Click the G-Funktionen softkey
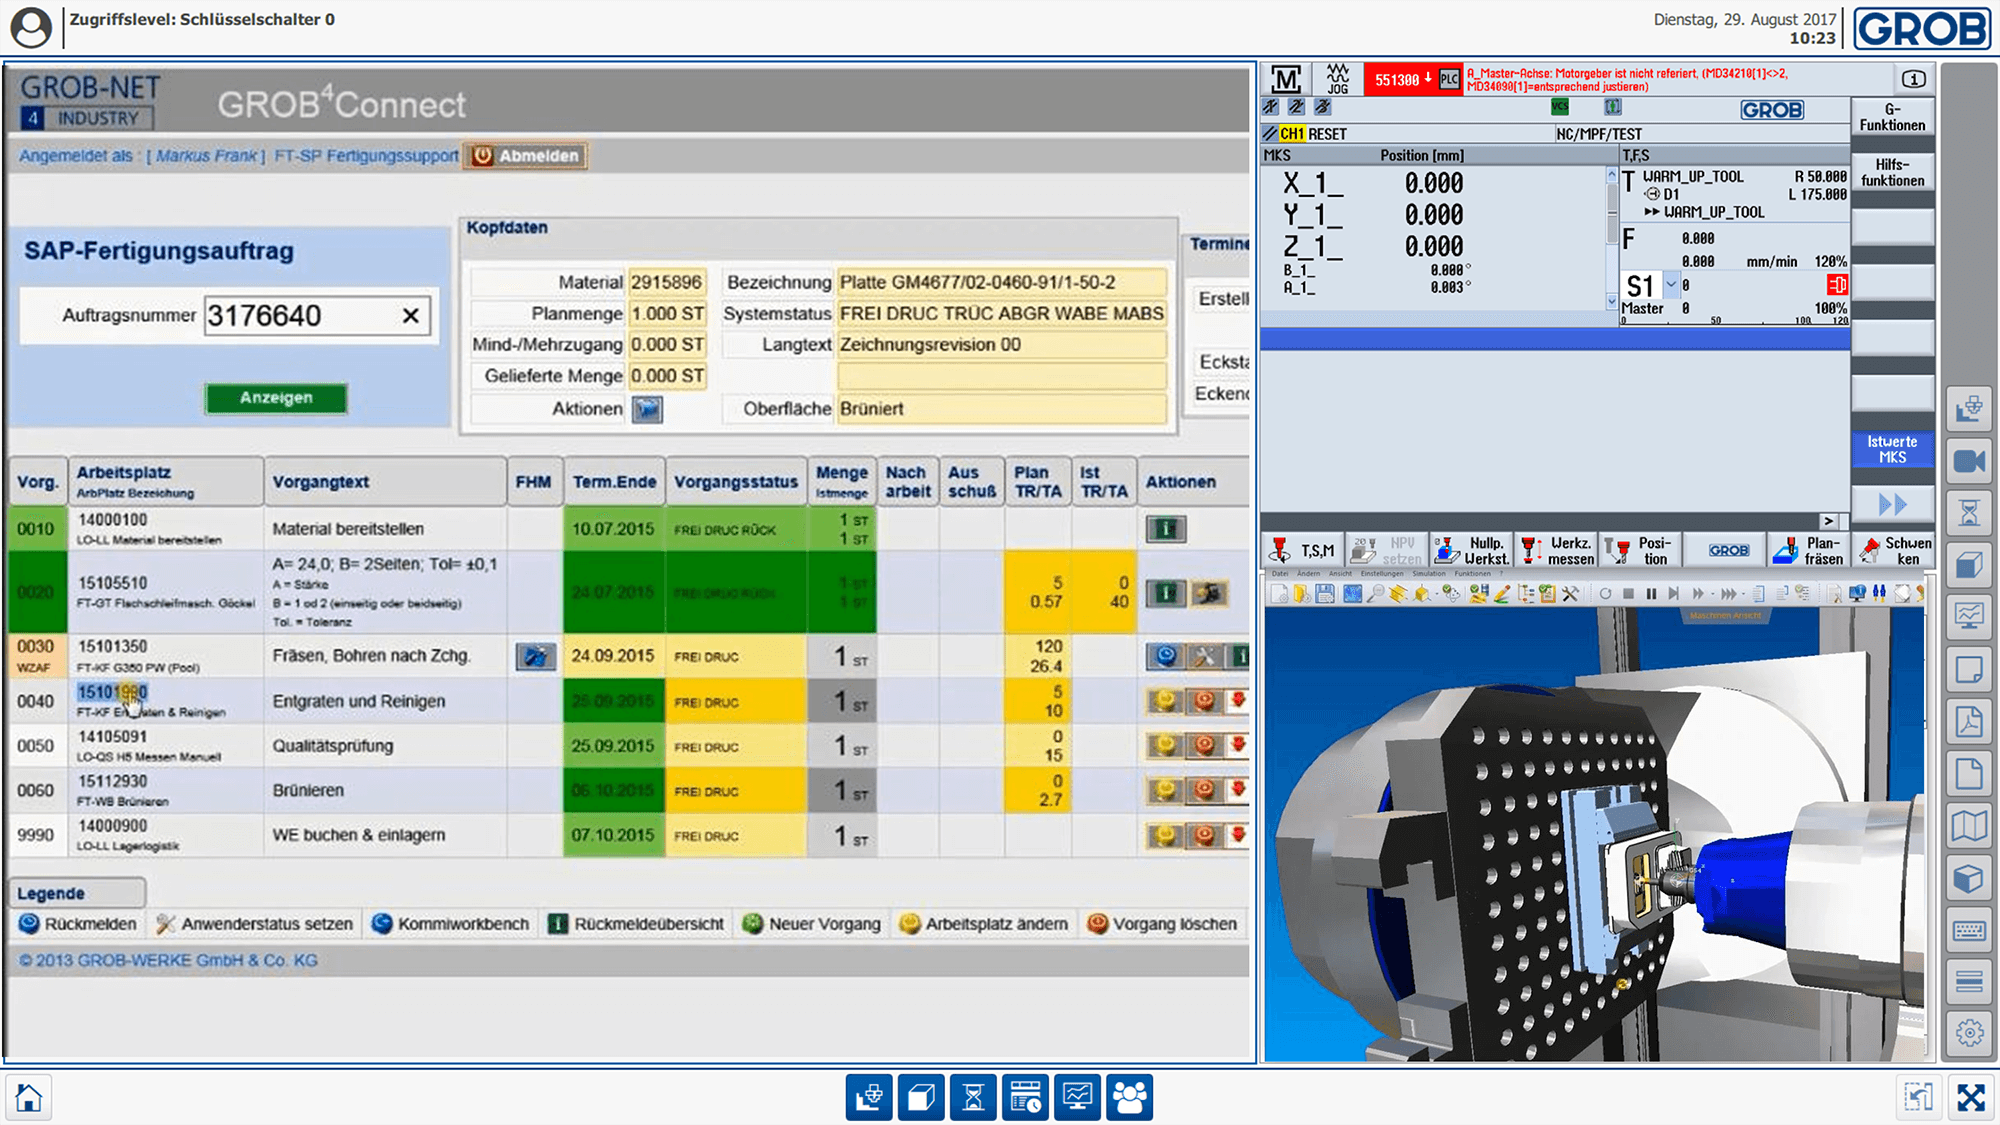Image resolution: width=2000 pixels, height=1125 pixels. pyautogui.click(x=1892, y=117)
